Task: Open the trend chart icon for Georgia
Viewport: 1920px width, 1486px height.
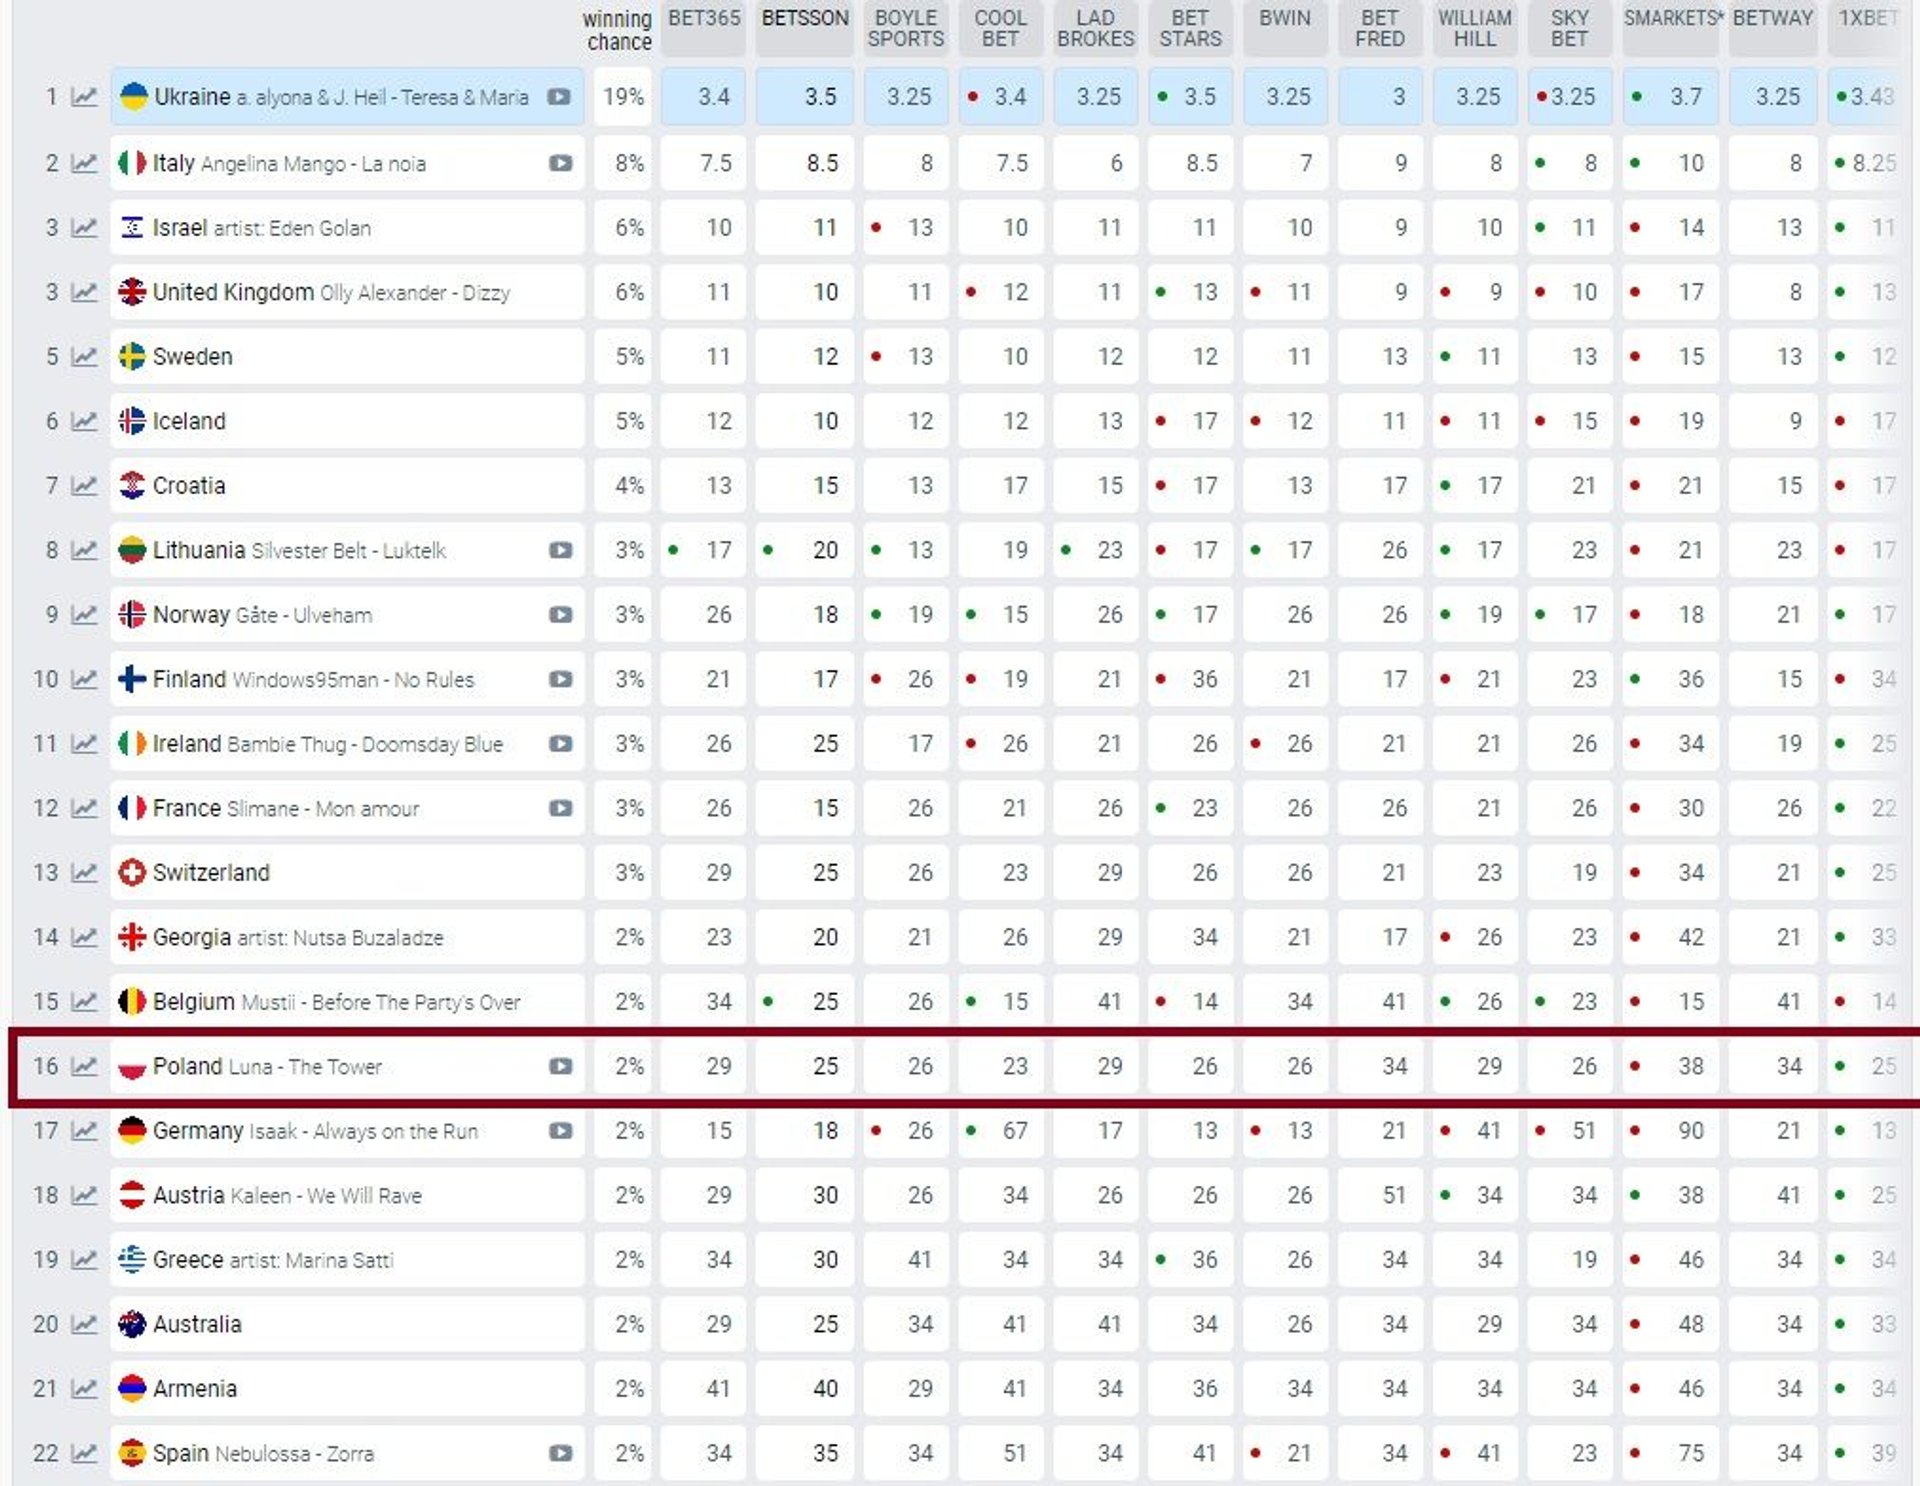Action: (85, 937)
